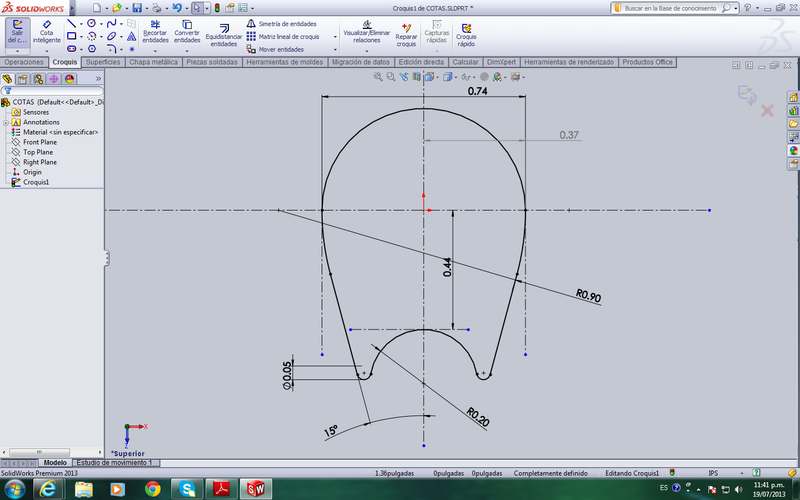This screenshot has width=800, height=500.
Task: Click Reparar croquis icon
Action: 406,32
